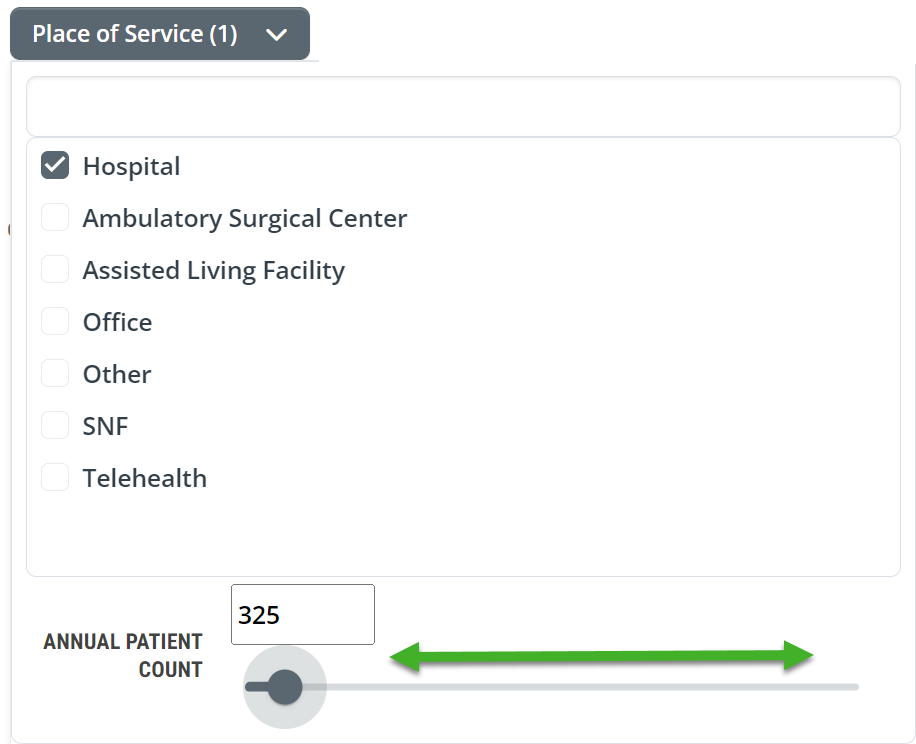
Task: Tick the Office checkbox
Action: coord(55,321)
